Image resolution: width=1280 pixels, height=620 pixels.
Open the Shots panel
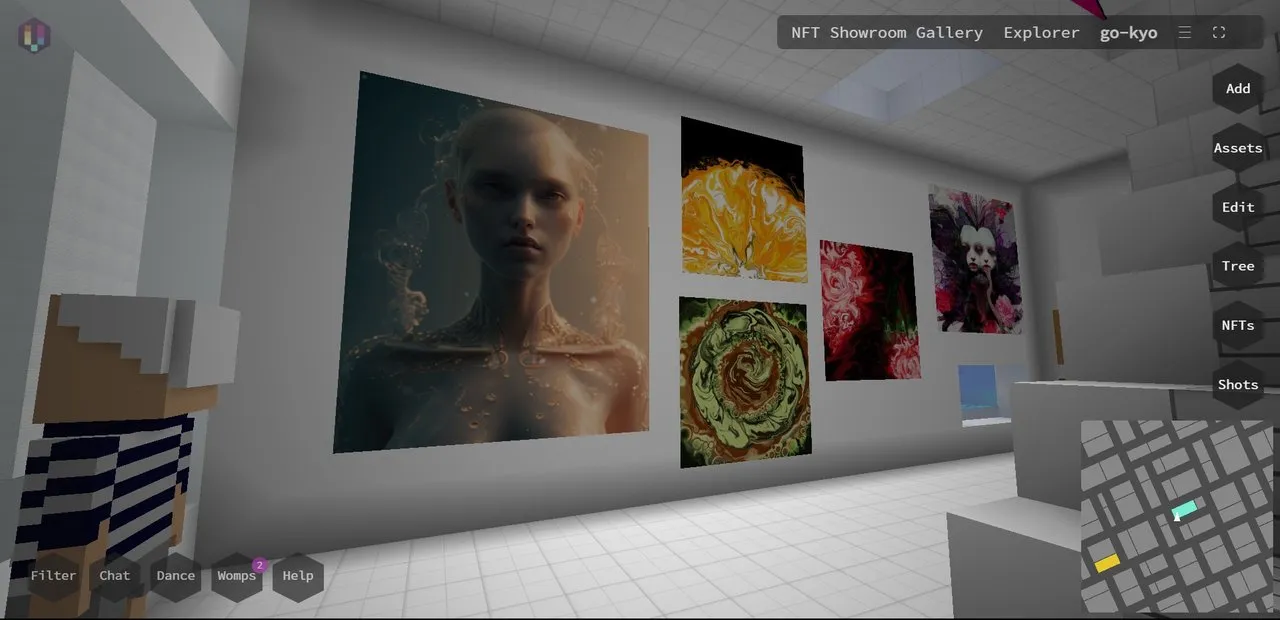pos(1238,384)
